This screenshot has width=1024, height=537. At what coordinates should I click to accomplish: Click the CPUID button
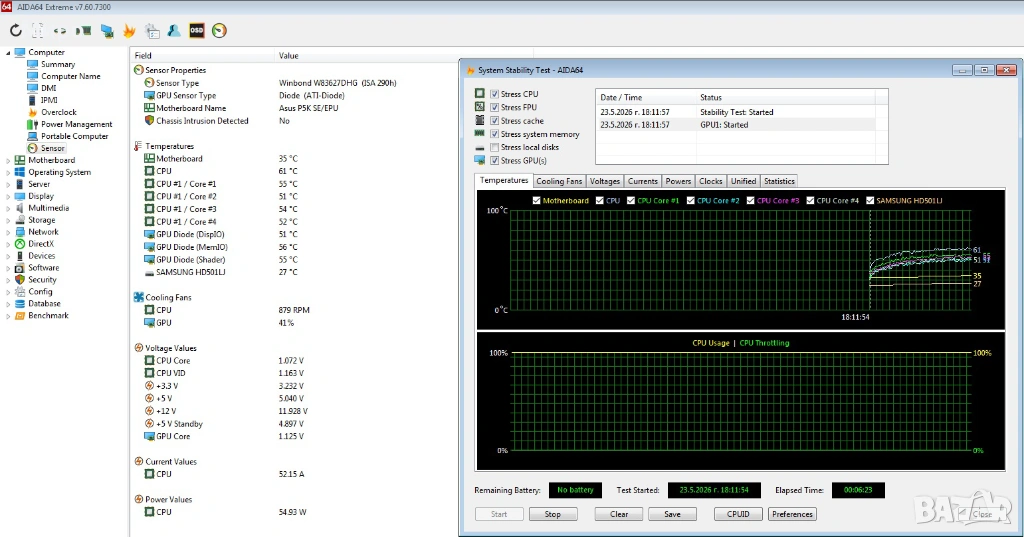738,514
